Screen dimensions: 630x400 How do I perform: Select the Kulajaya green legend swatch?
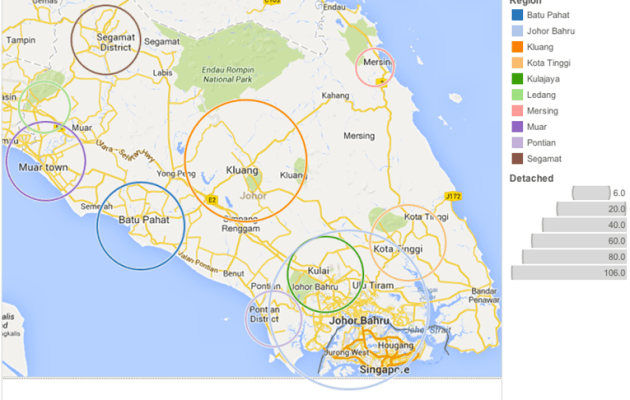[x=517, y=79]
